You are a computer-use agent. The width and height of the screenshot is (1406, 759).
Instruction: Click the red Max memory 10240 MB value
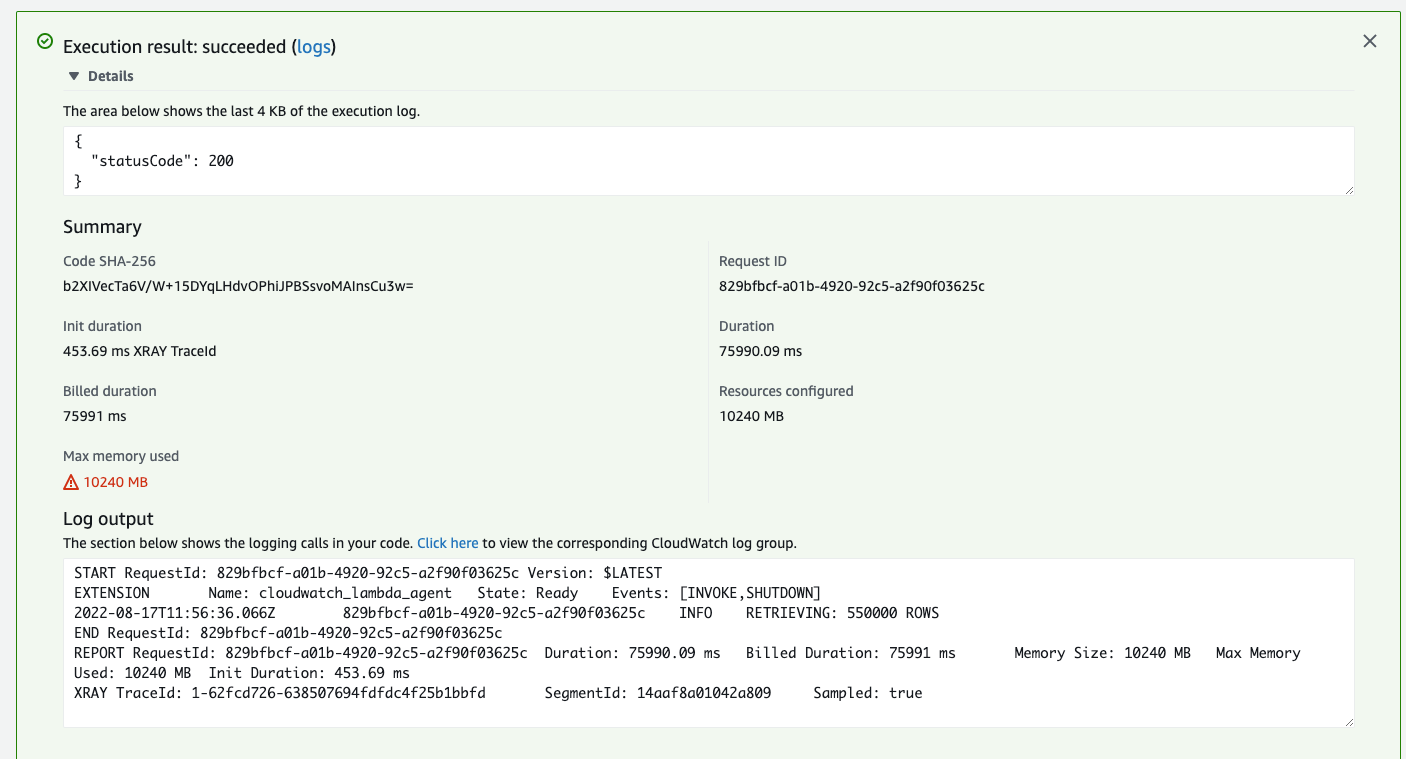tap(116, 482)
